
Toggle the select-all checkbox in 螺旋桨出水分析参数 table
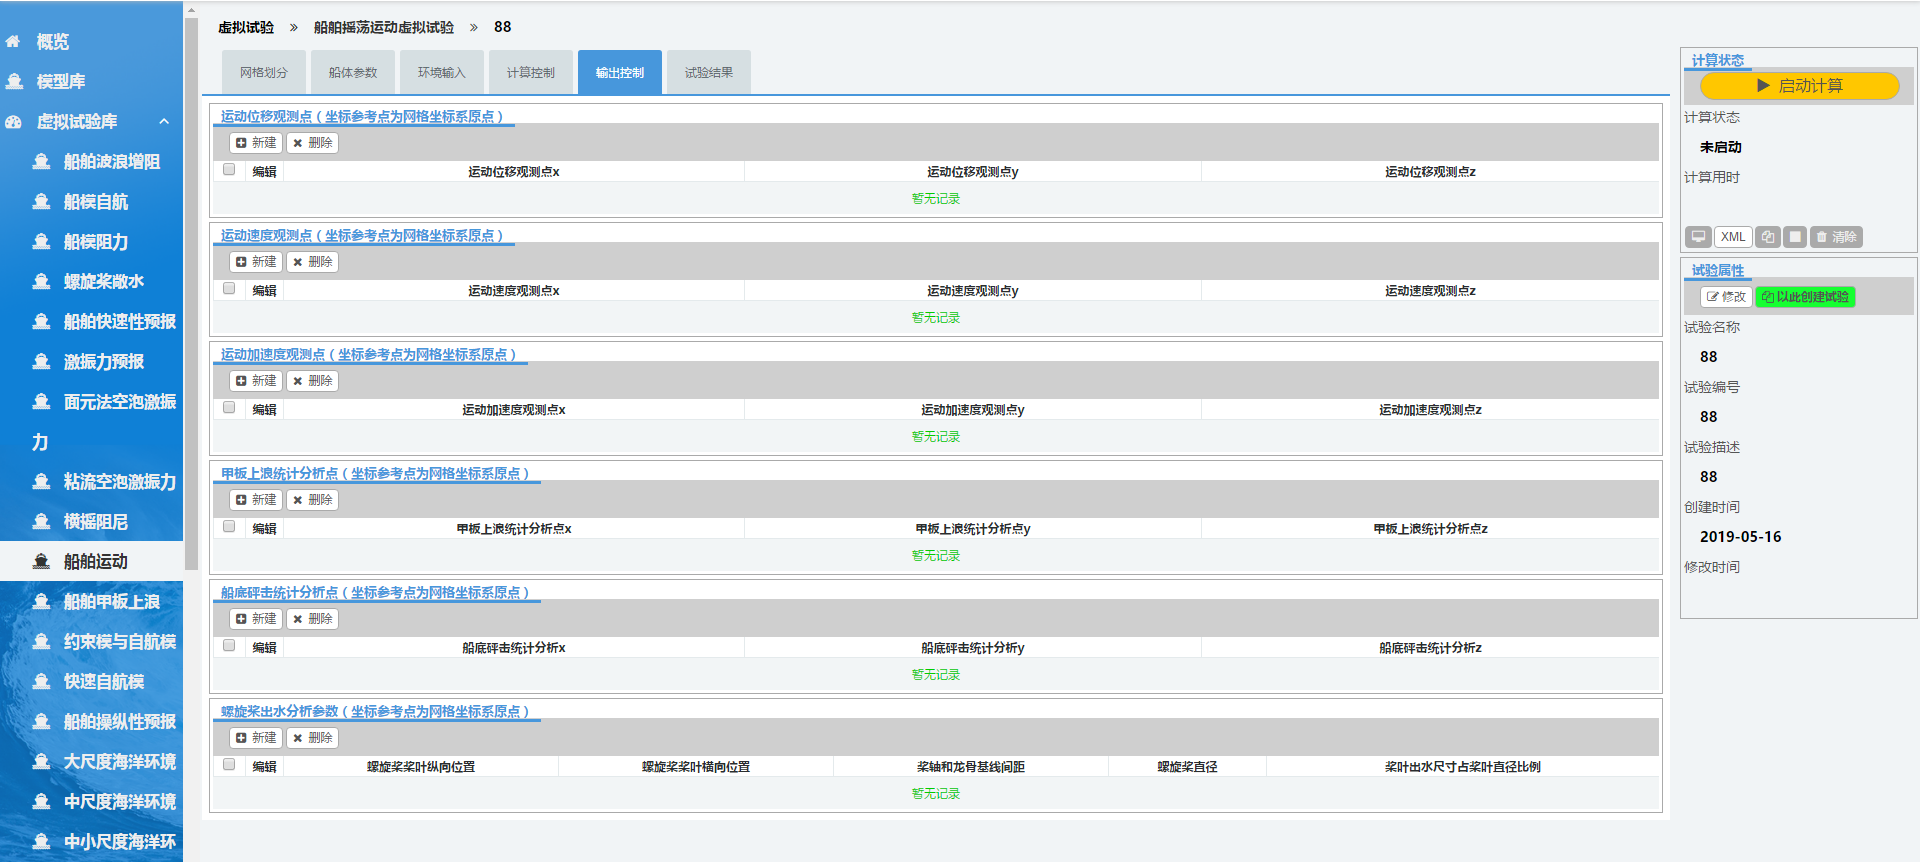pyautogui.click(x=229, y=765)
